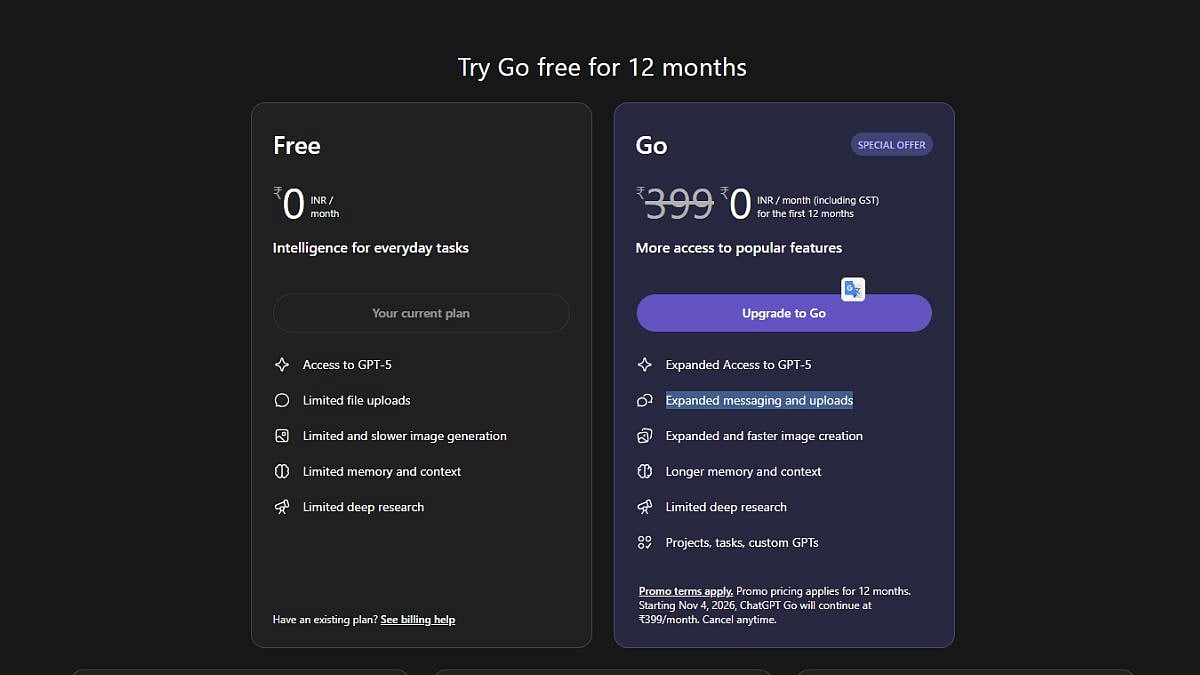Click the Longer memory and context icon
Screen dimensions: 1200x675
click(x=646, y=471)
